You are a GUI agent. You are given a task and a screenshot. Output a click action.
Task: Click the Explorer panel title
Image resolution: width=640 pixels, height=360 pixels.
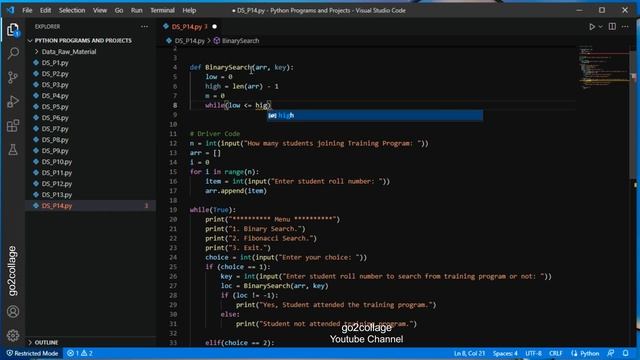pos(47,27)
